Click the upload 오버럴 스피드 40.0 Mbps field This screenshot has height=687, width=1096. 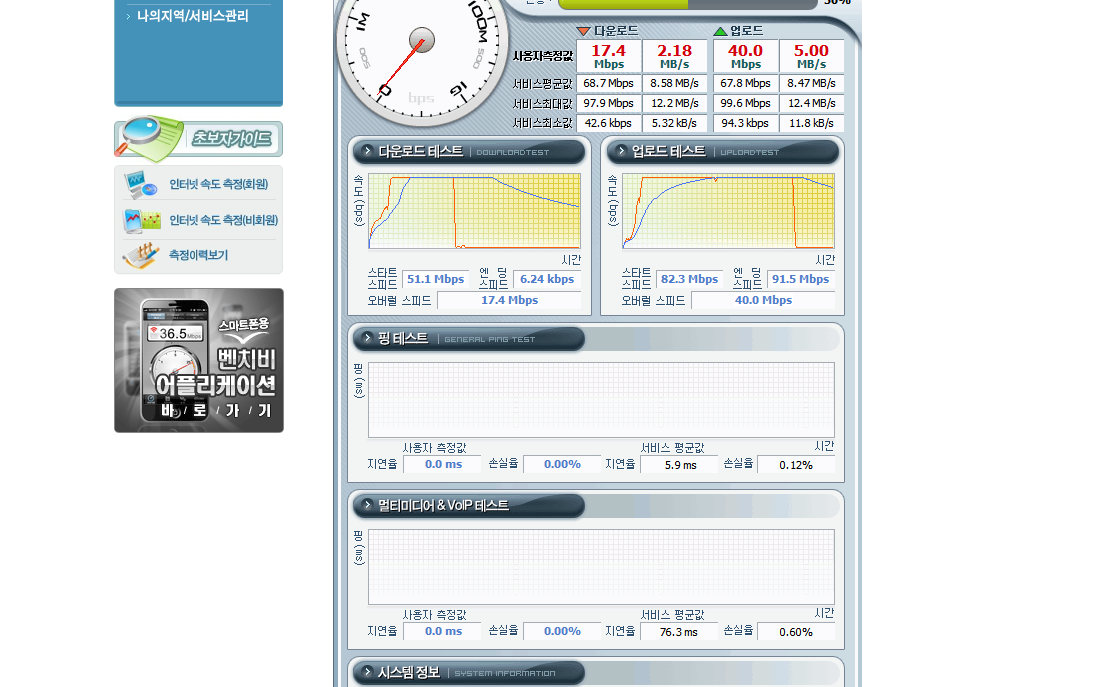[x=763, y=300]
